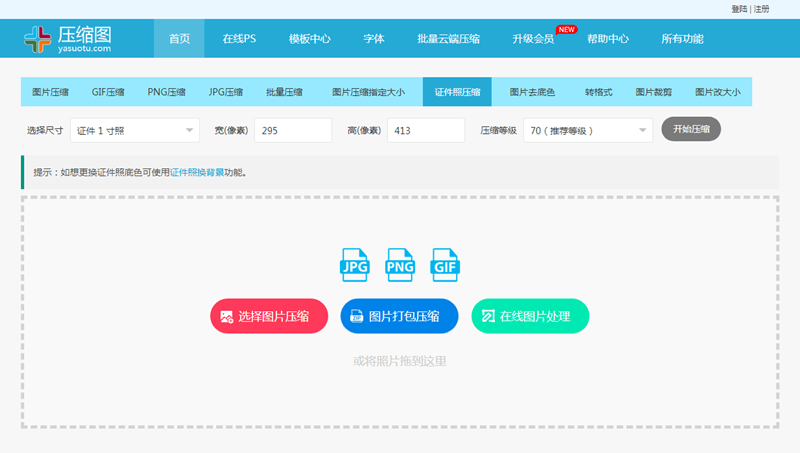800x453 pixels.
Task: Switch to the PNG压缩 tab
Action: [x=166, y=92]
